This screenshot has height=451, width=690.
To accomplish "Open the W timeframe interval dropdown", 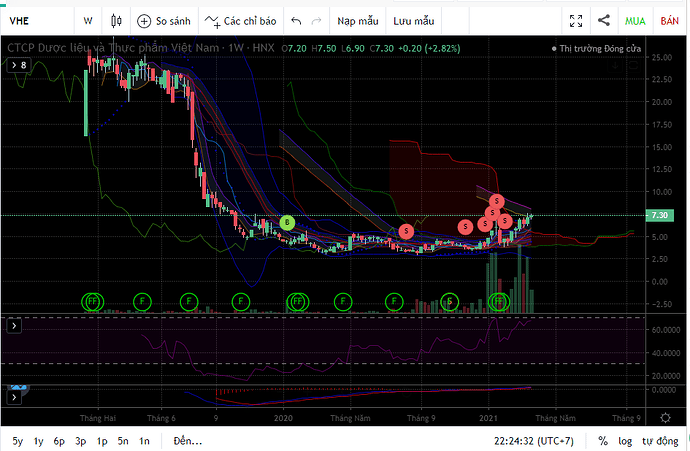I will [88, 20].
